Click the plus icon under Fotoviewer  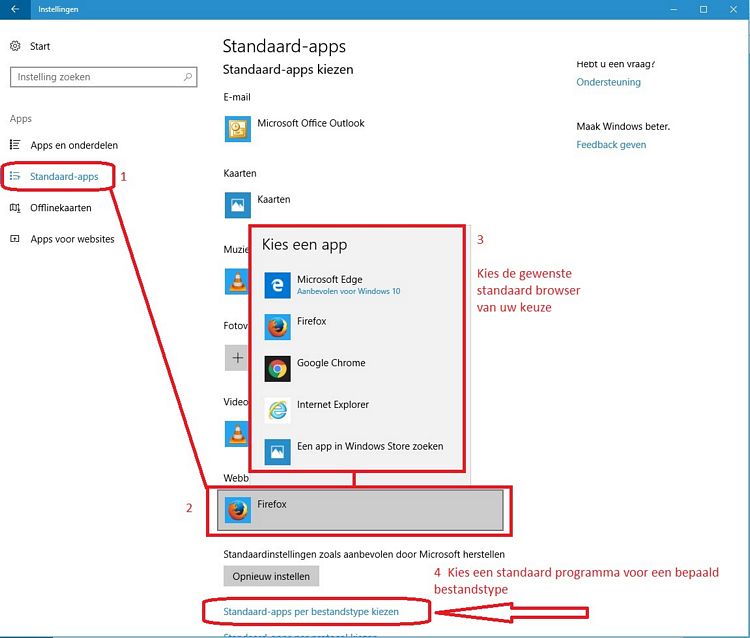(236, 357)
